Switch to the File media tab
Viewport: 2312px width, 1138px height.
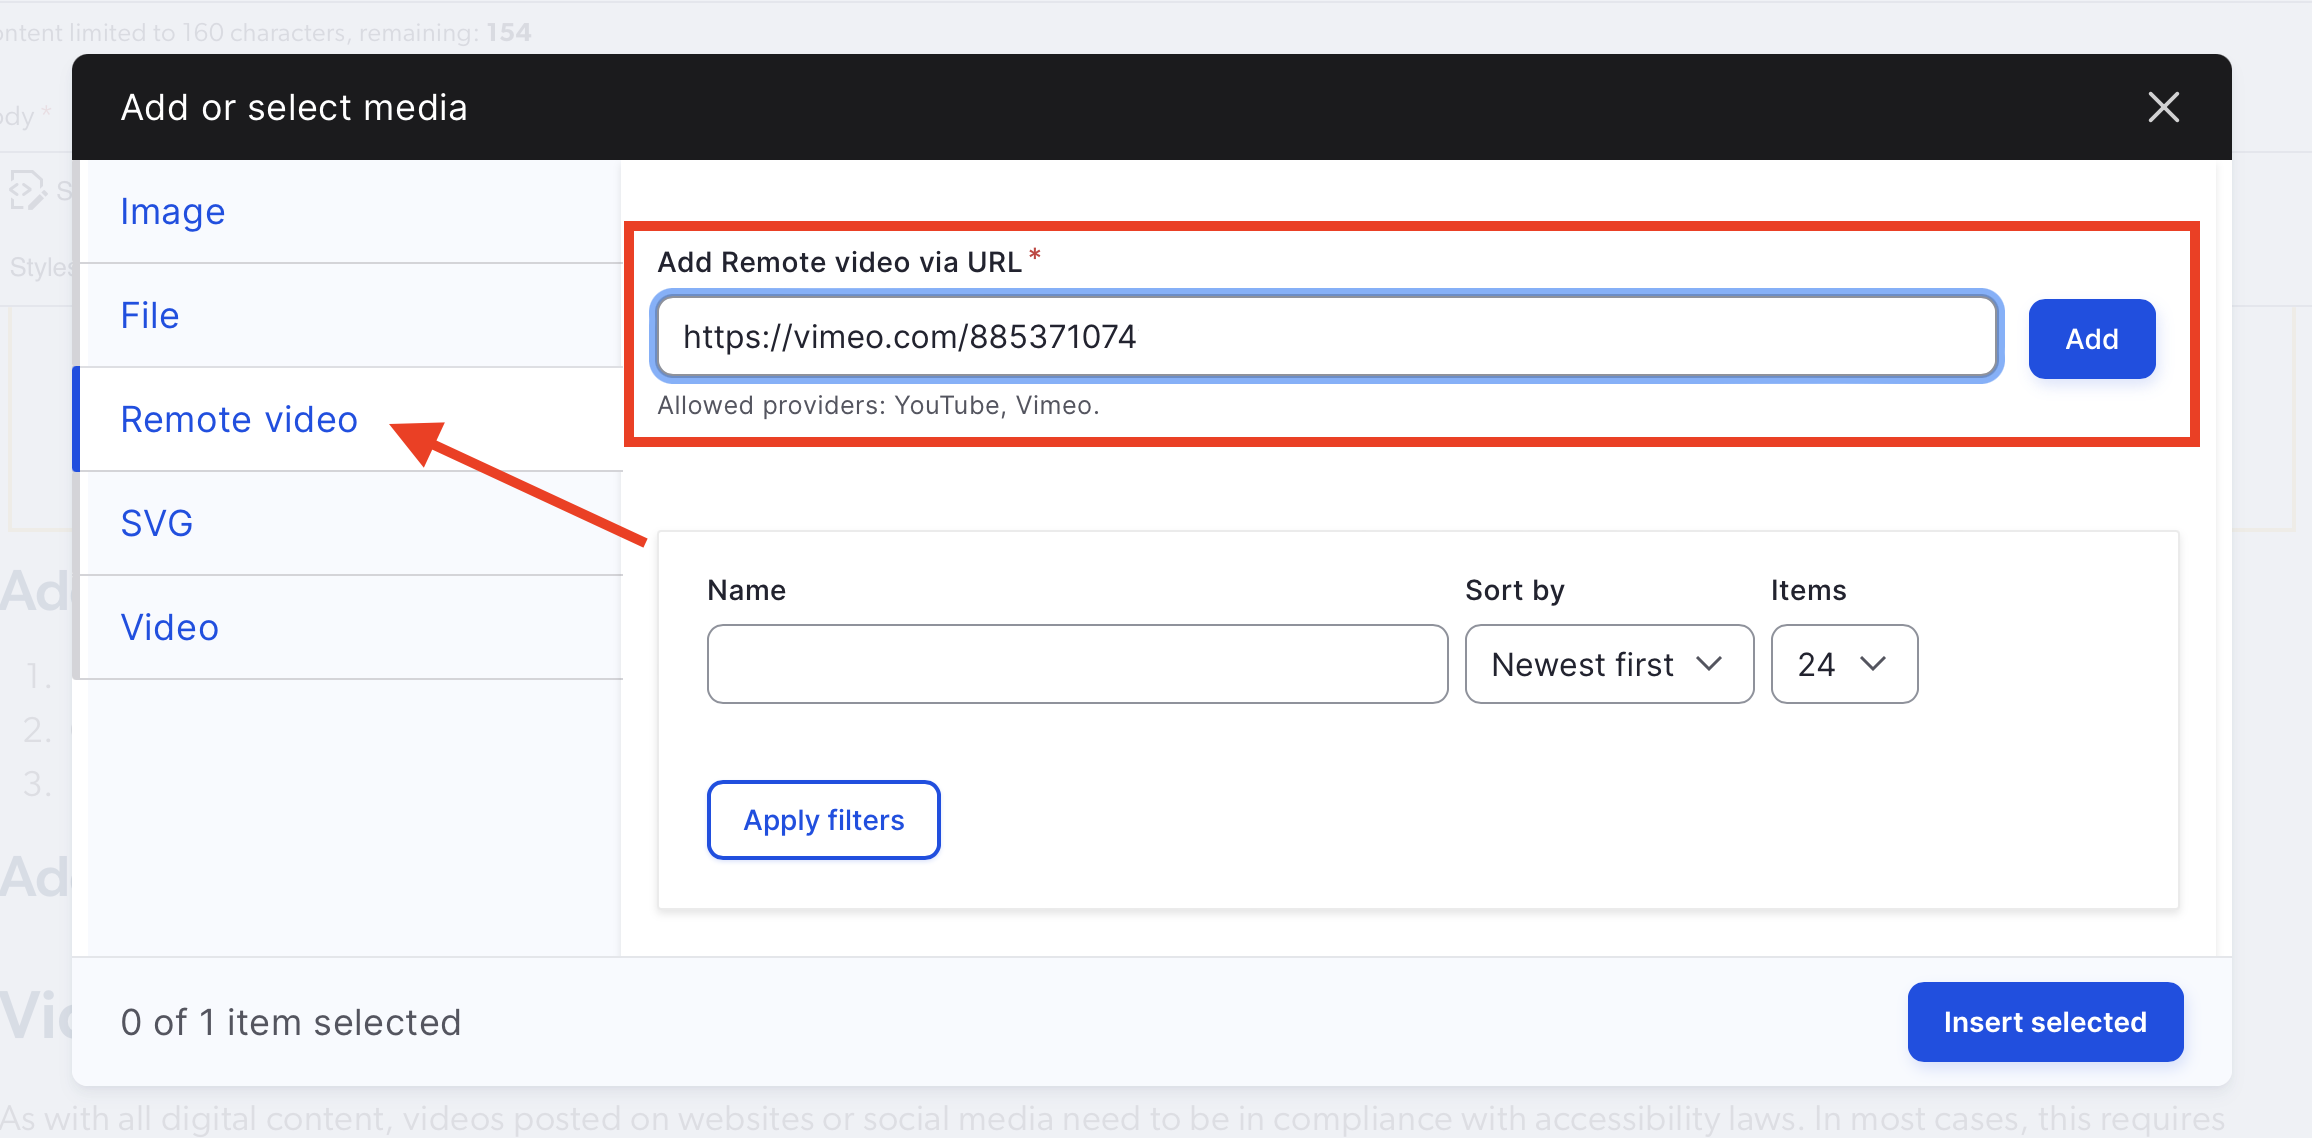pos(350,316)
